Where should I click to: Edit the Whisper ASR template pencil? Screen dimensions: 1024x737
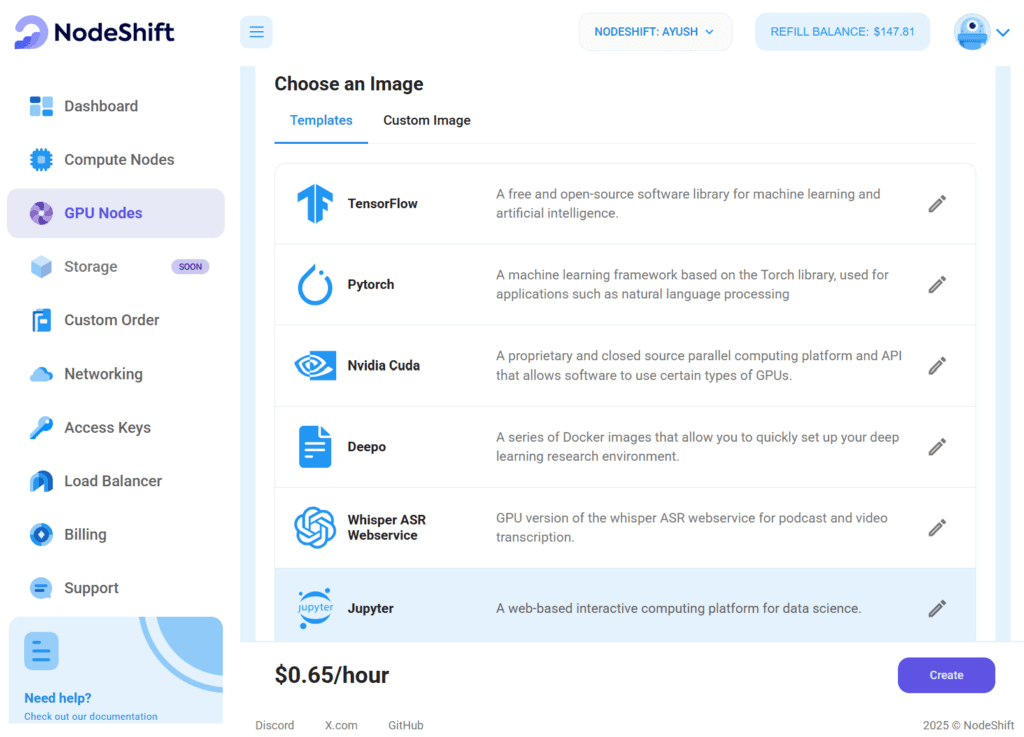point(937,527)
